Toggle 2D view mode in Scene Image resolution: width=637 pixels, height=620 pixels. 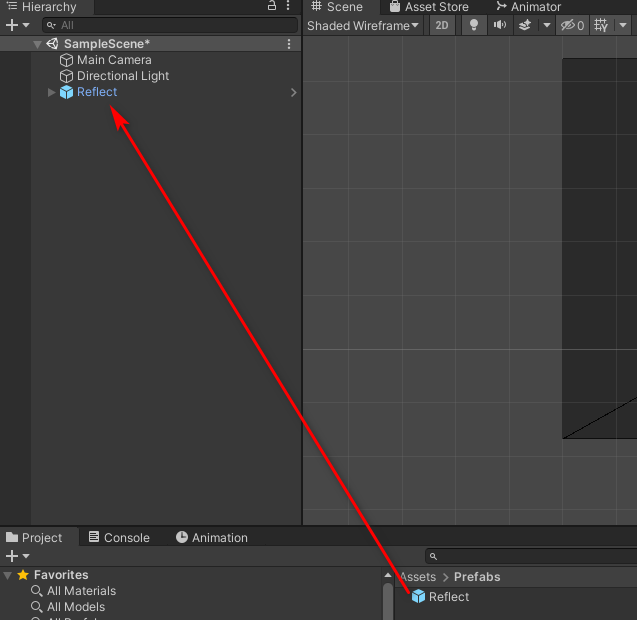[x=442, y=25]
